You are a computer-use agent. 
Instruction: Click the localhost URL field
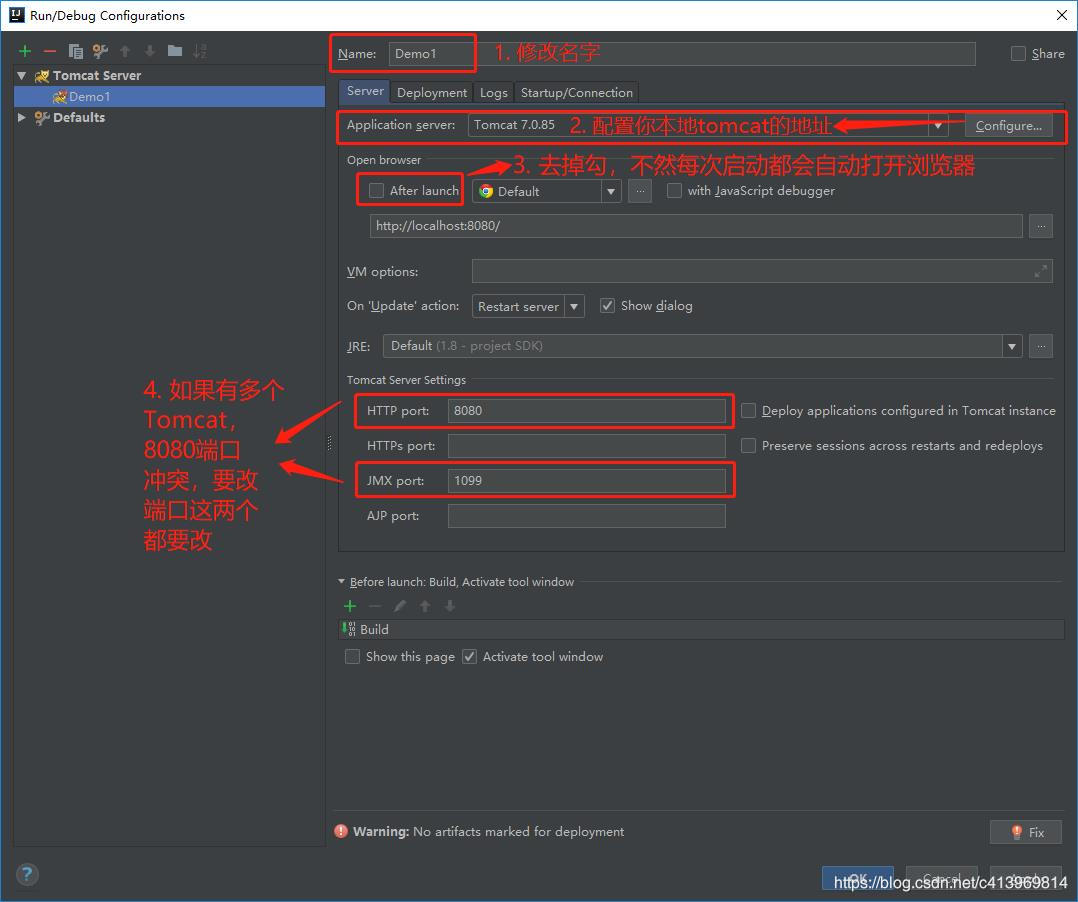[x=696, y=226]
